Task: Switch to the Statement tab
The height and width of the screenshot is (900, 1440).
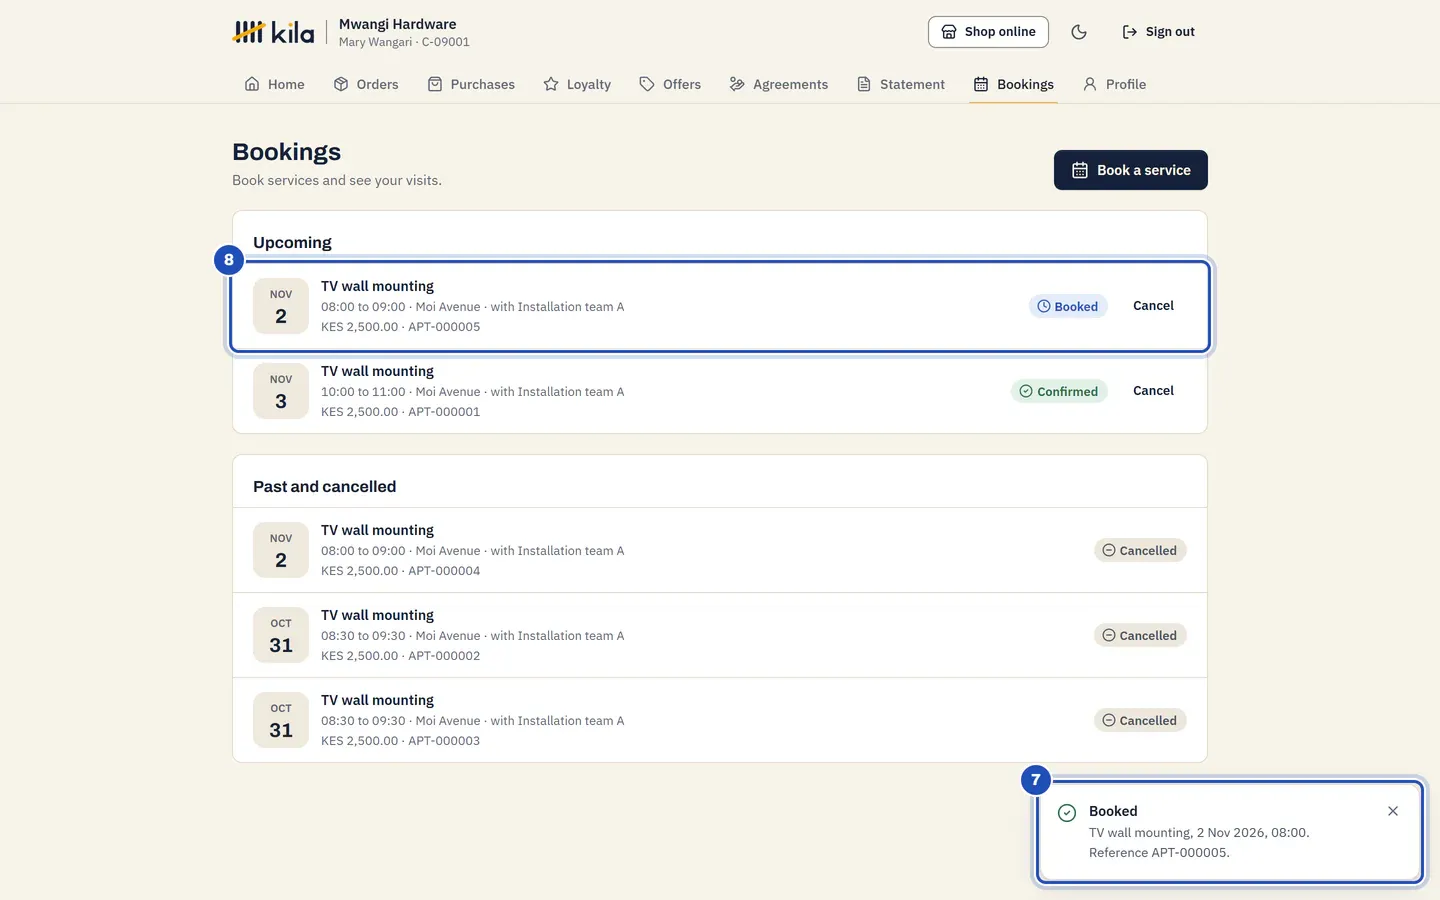Action: pyautogui.click(x=901, y=84)
